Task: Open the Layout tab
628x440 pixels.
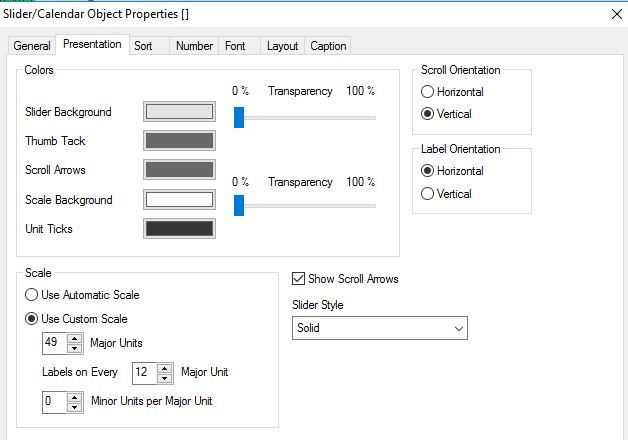Action: click(x=282, y=46)
